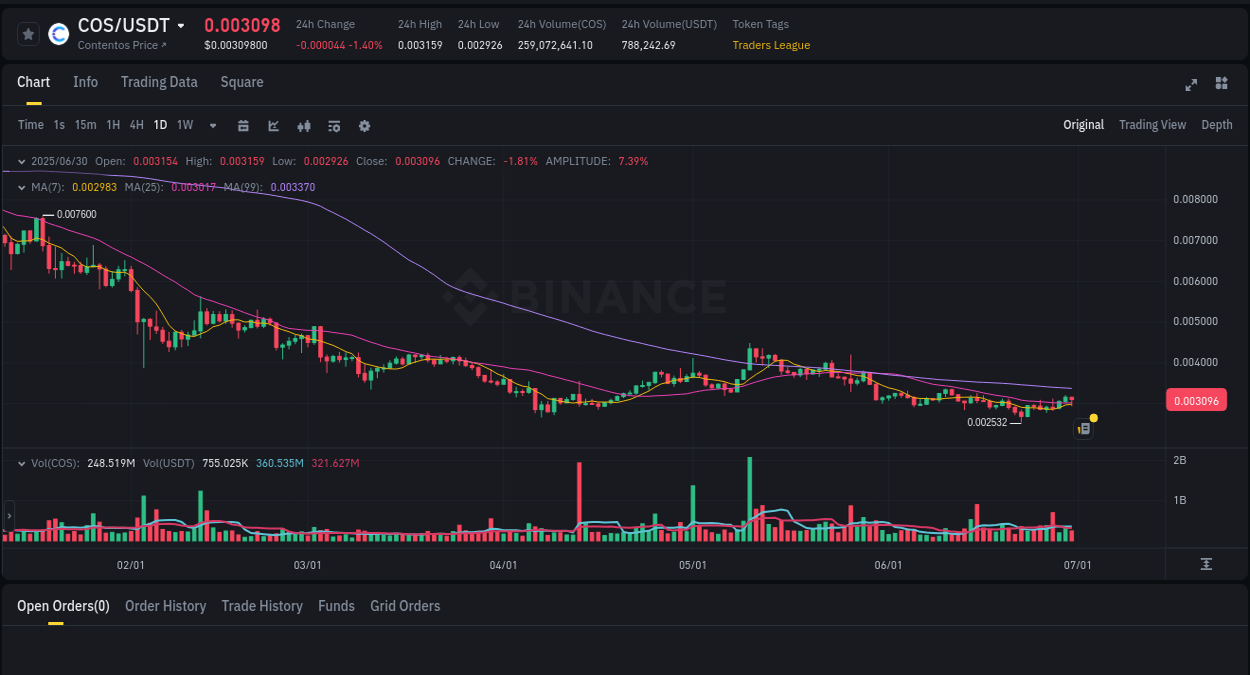Click the chart settings gear icon
Screen dimensions: 1250x675
[x=364, y=125]
